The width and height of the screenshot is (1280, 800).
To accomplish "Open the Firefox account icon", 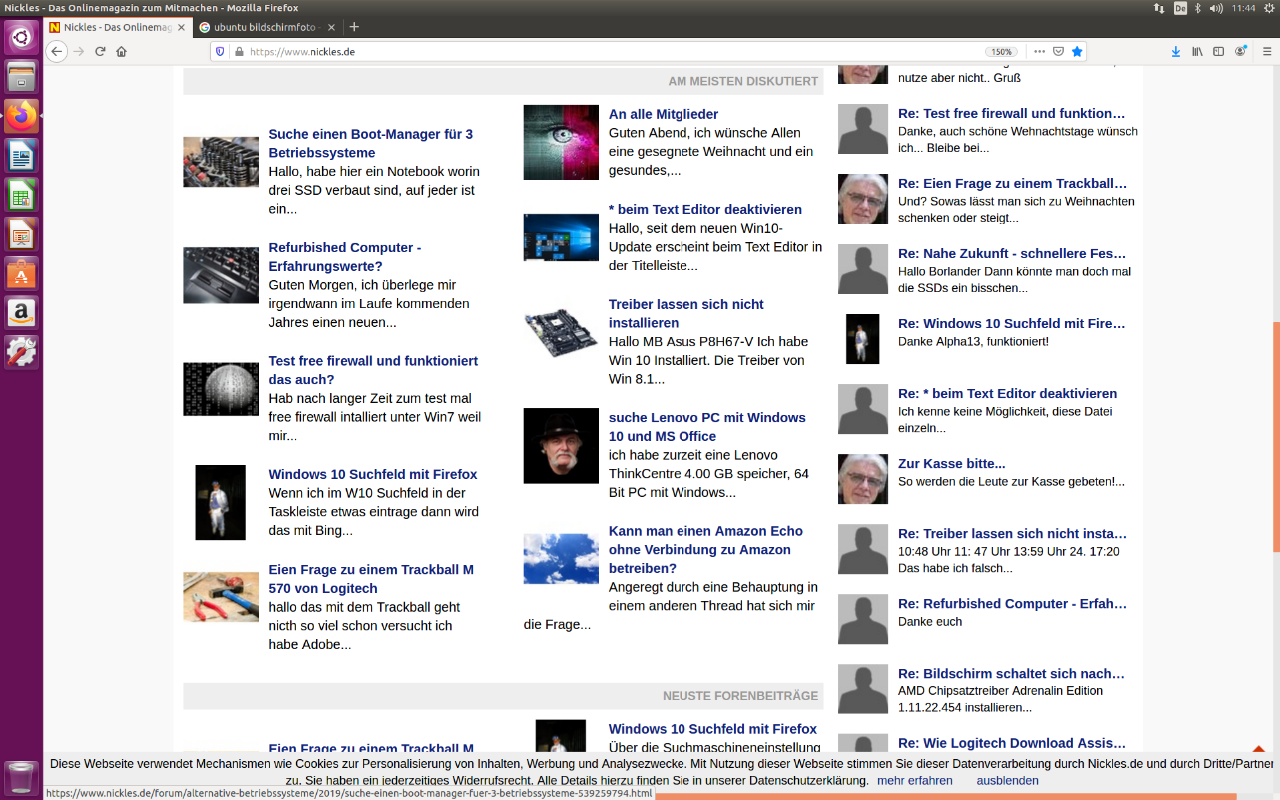I will pyautogui.click(x=1241, y=51).
